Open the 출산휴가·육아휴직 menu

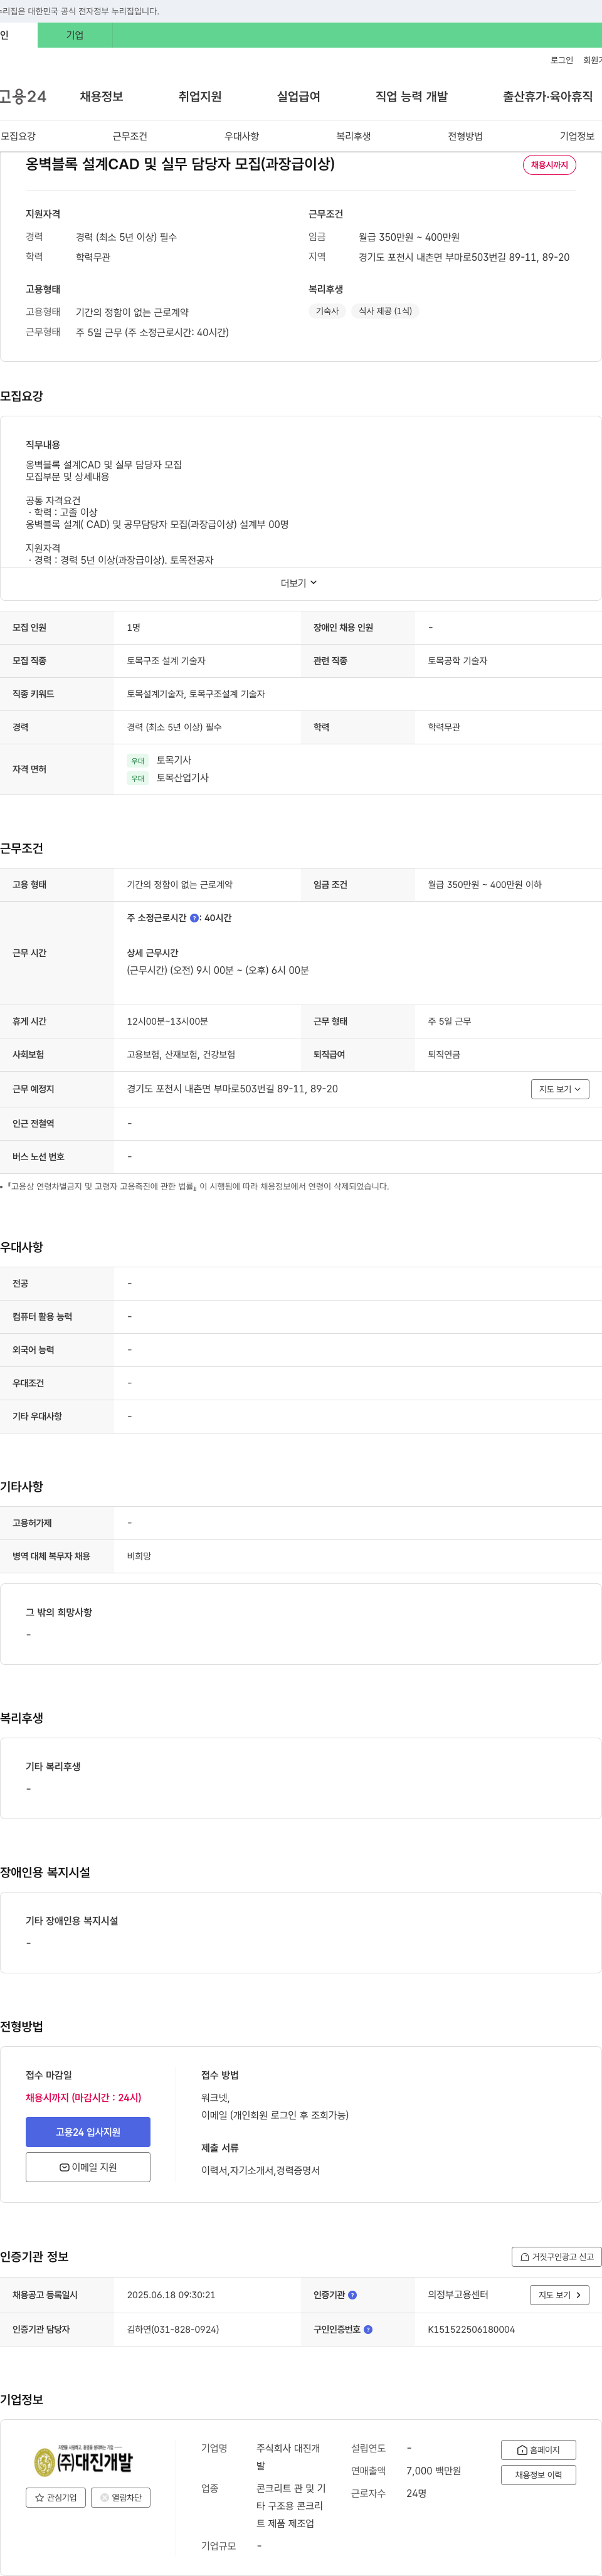point(547,97)
